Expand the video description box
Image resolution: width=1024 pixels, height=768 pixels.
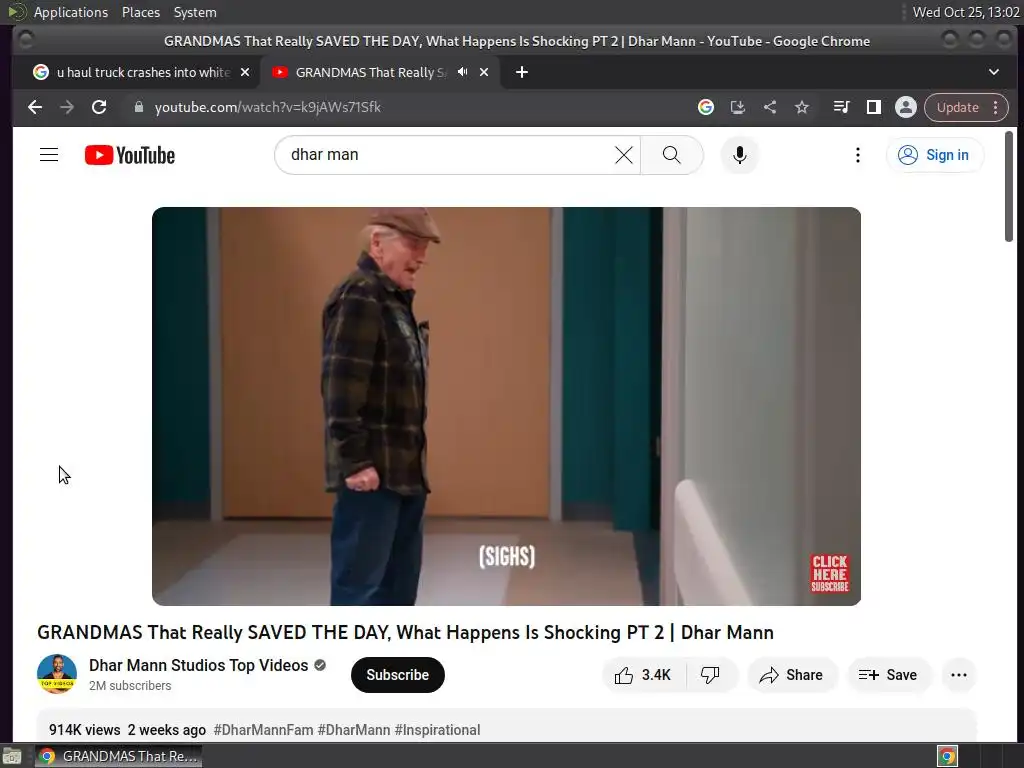(506, 725)
